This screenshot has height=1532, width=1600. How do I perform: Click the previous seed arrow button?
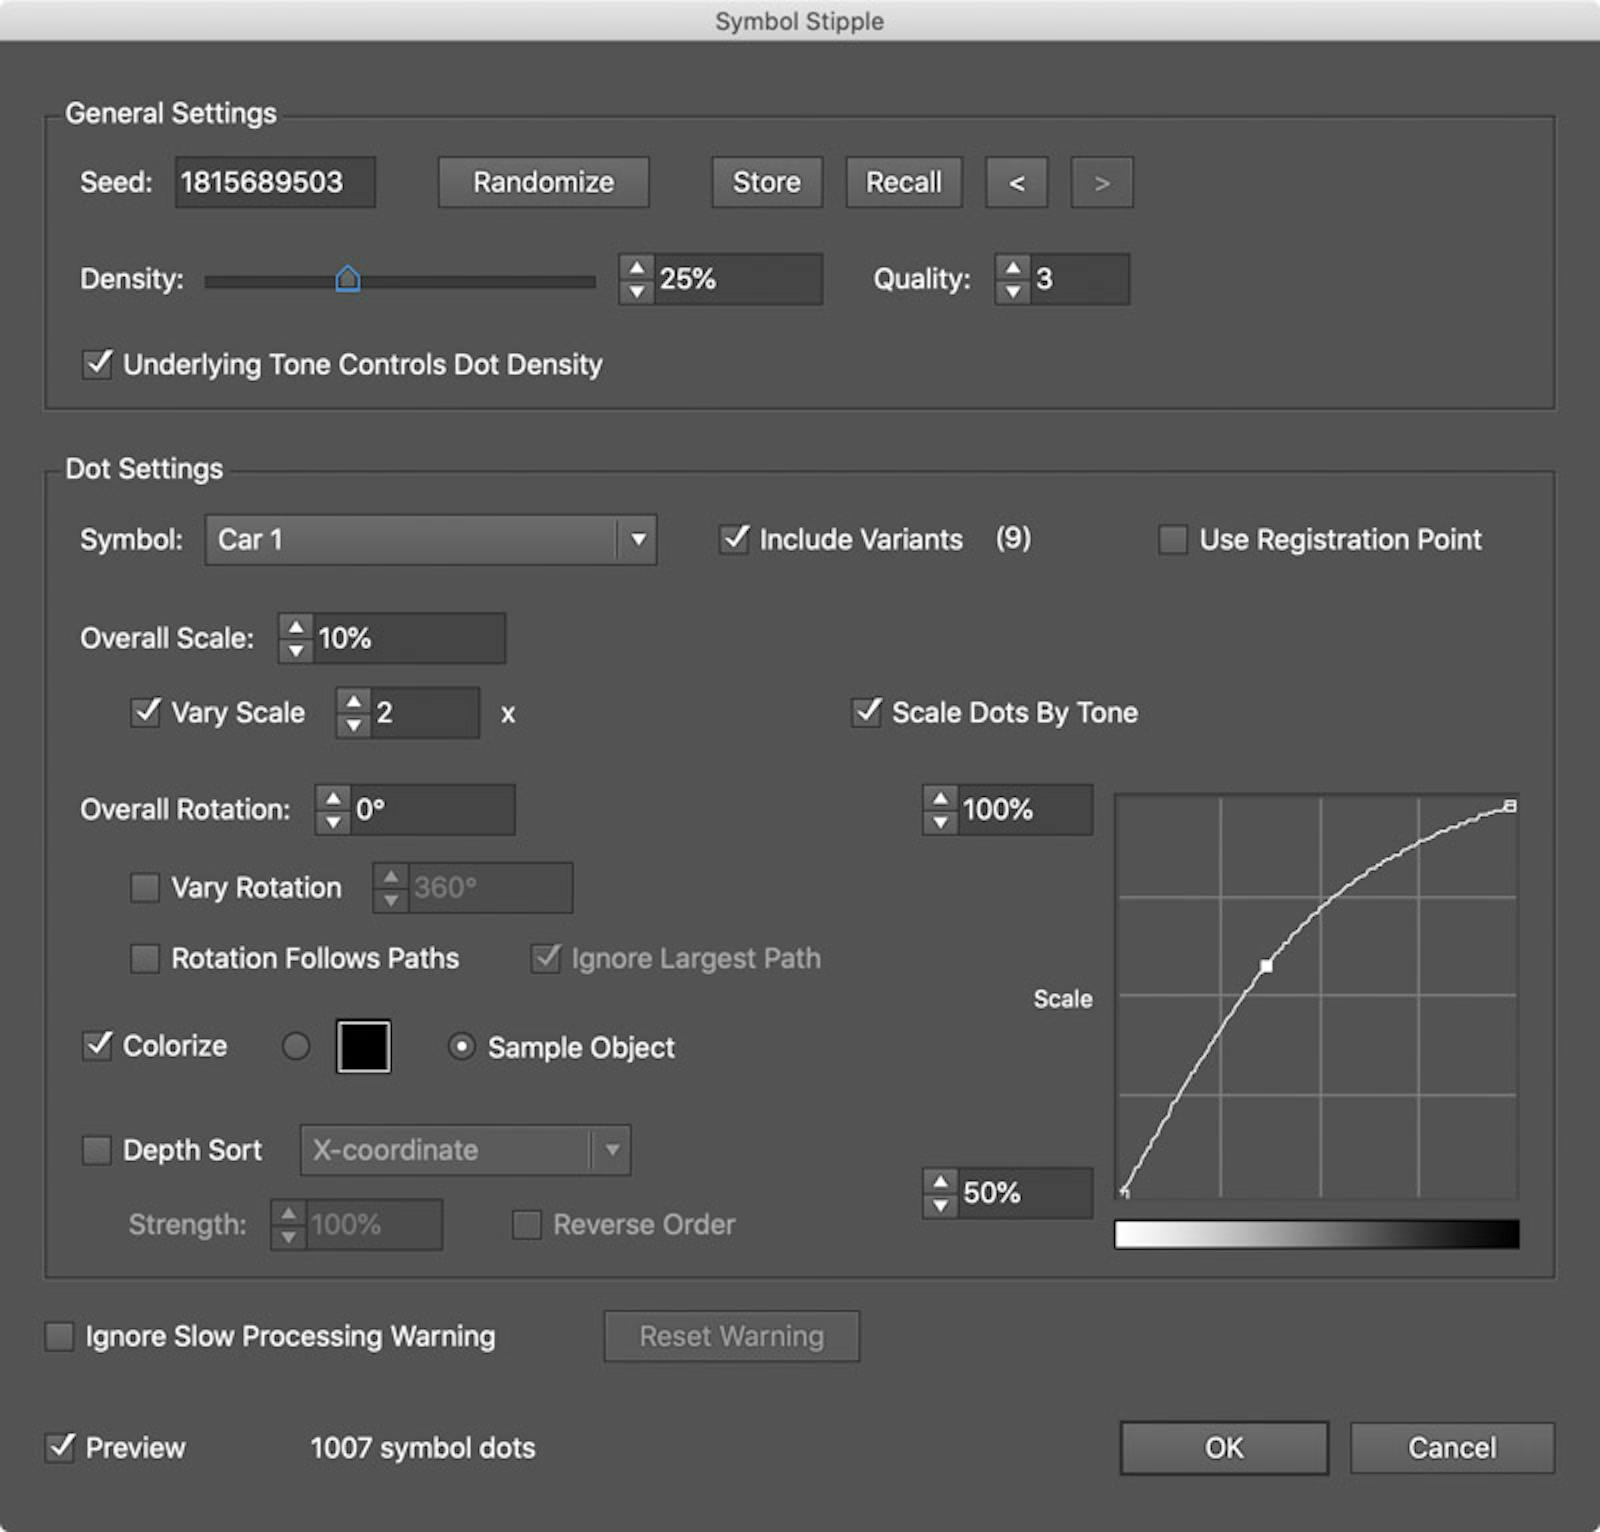1015,181
